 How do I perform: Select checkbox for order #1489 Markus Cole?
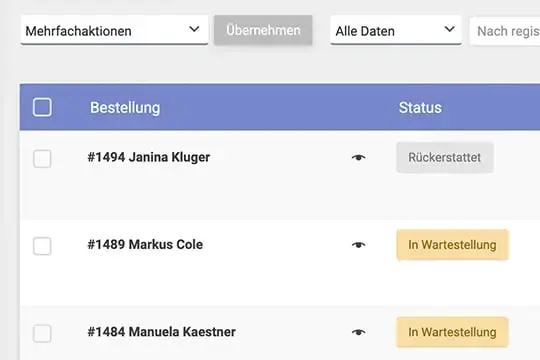click(42, 246)
